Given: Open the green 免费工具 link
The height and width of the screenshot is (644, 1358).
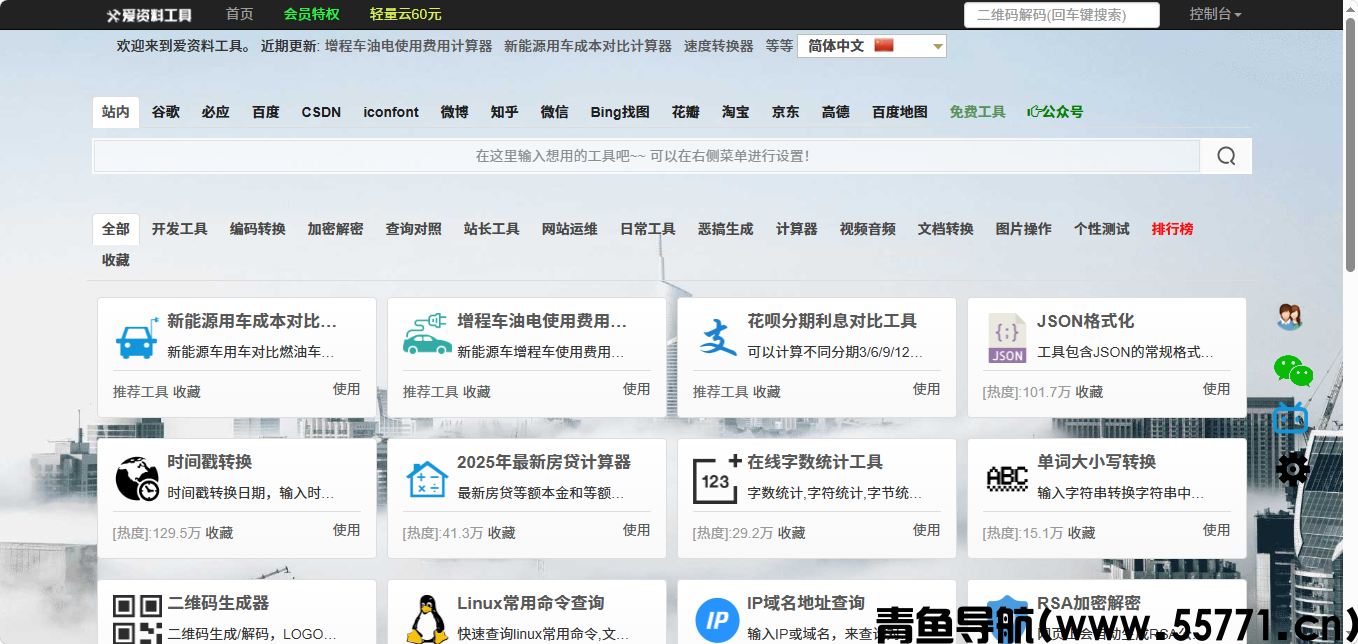Looking at the screenshot, I should (x=977, y=112).
